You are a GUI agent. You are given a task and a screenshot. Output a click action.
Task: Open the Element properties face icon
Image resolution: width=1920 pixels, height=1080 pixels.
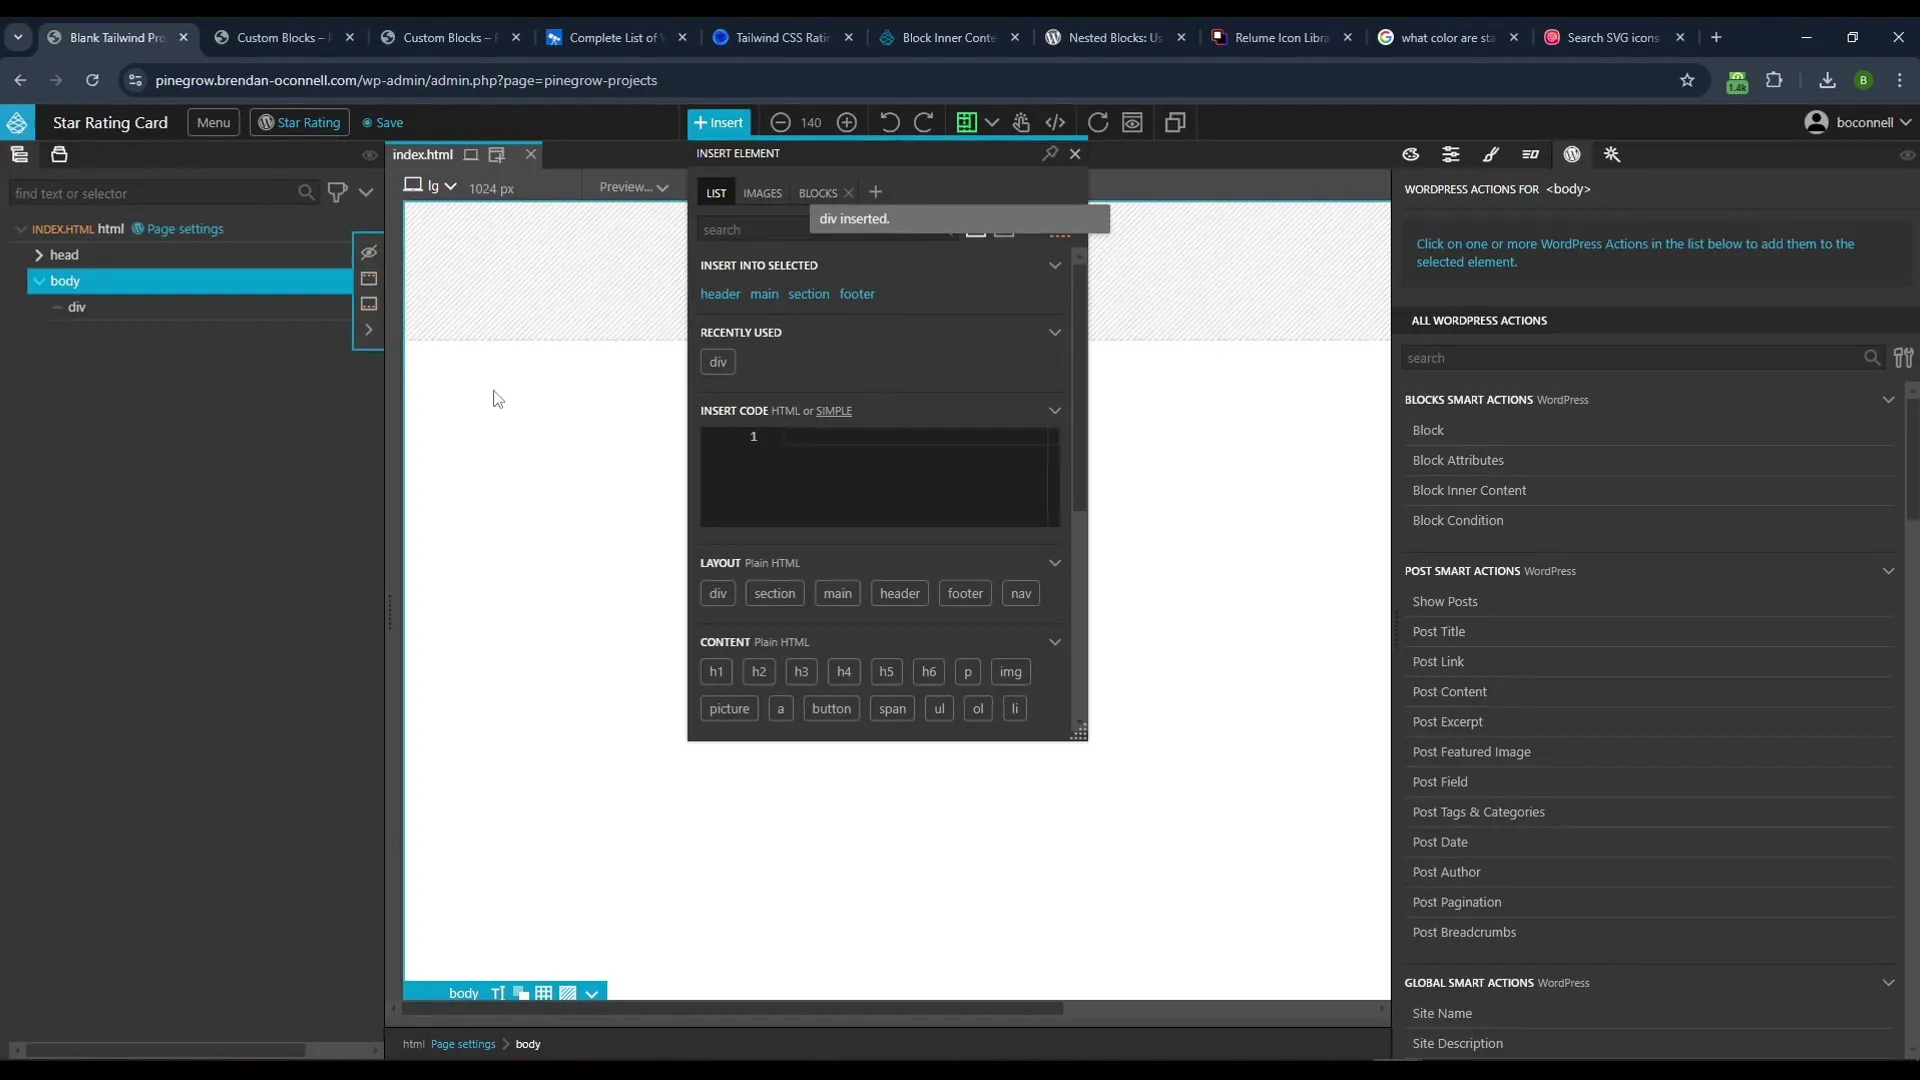1411,154
